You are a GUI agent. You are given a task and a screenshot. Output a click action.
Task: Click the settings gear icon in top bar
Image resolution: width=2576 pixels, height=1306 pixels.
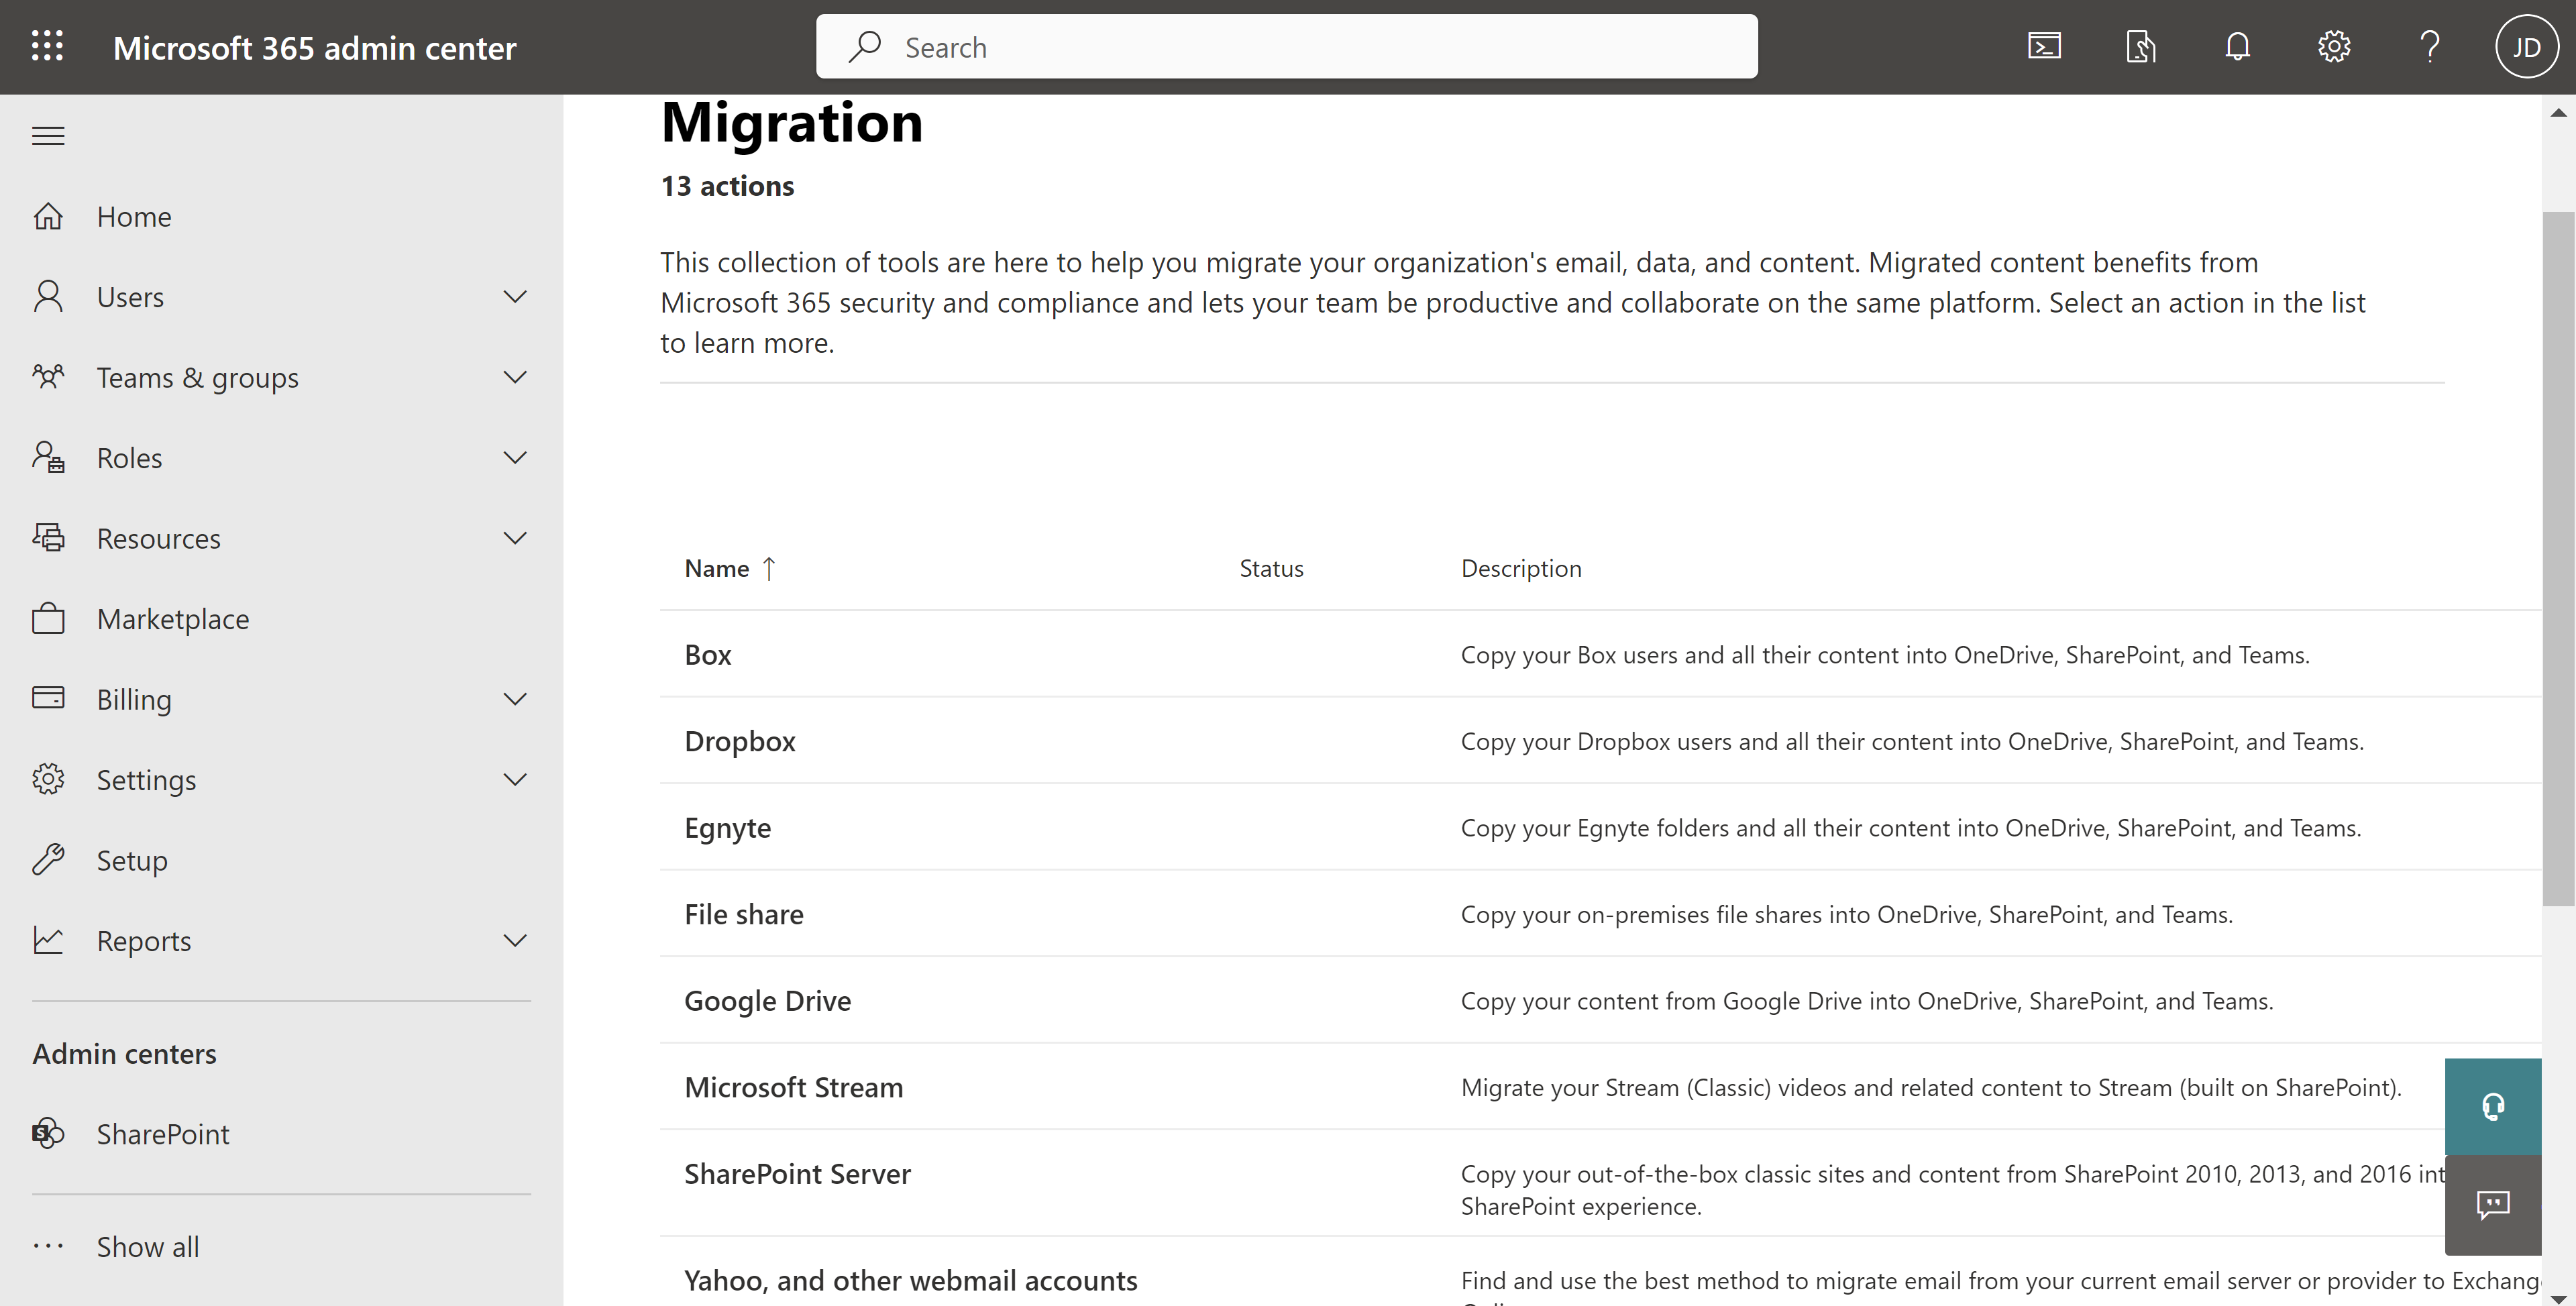(2333, 45)
